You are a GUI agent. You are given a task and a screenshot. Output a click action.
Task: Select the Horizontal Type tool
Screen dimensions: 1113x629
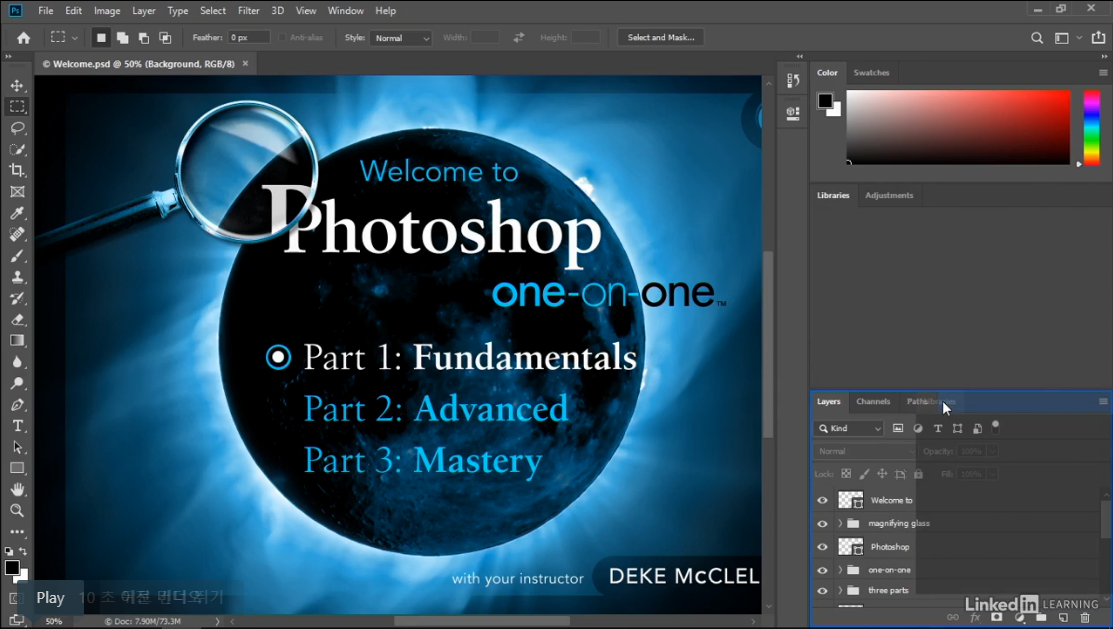(17, 426)
